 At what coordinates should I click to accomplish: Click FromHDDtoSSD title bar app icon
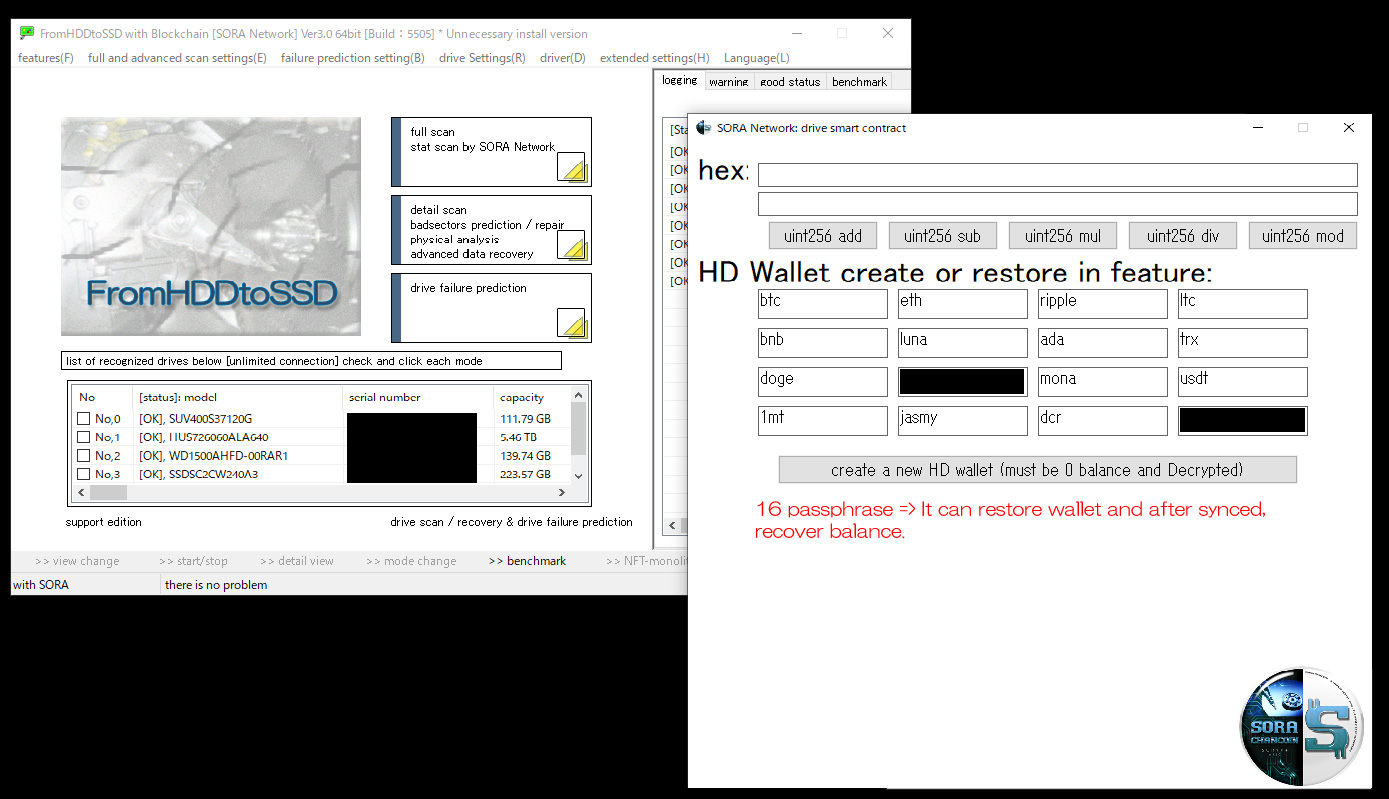pos(27,33)
